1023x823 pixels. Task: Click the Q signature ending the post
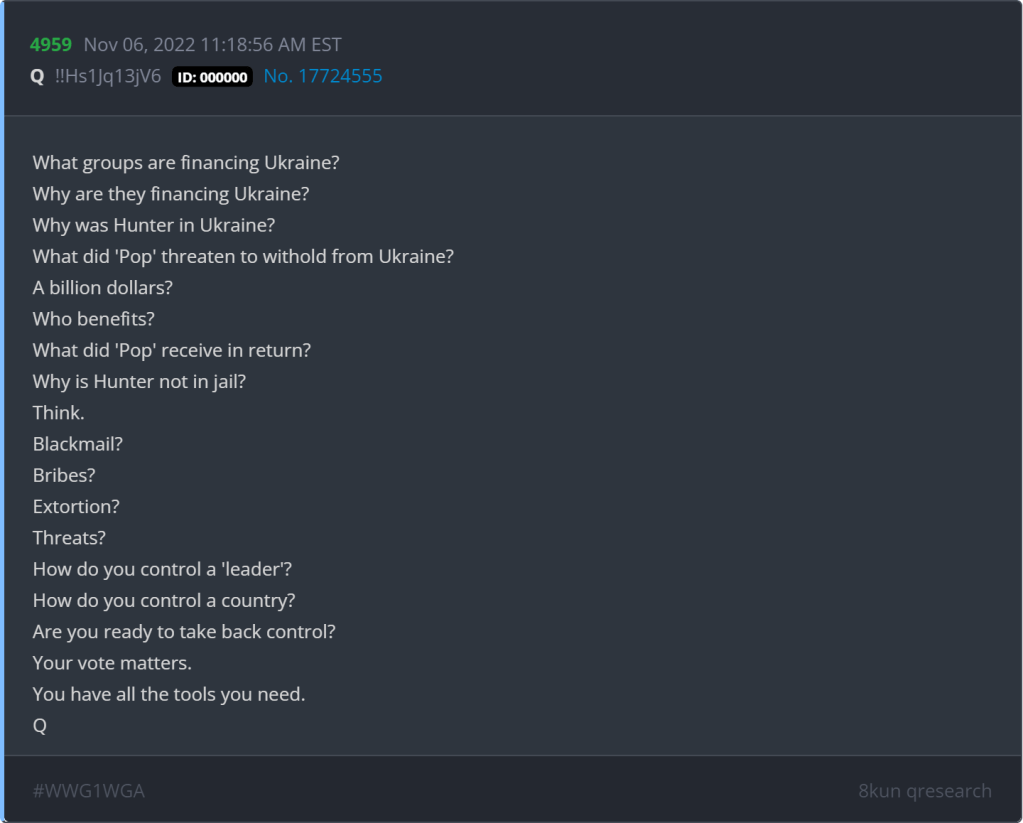click(40, 726)
